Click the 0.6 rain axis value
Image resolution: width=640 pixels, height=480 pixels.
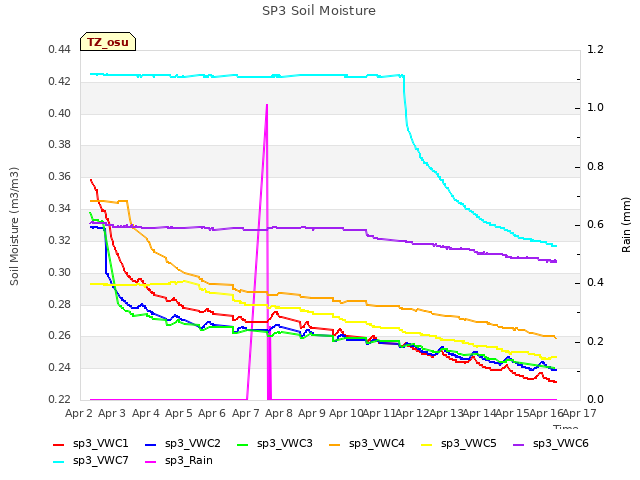[x=595, y=224]
